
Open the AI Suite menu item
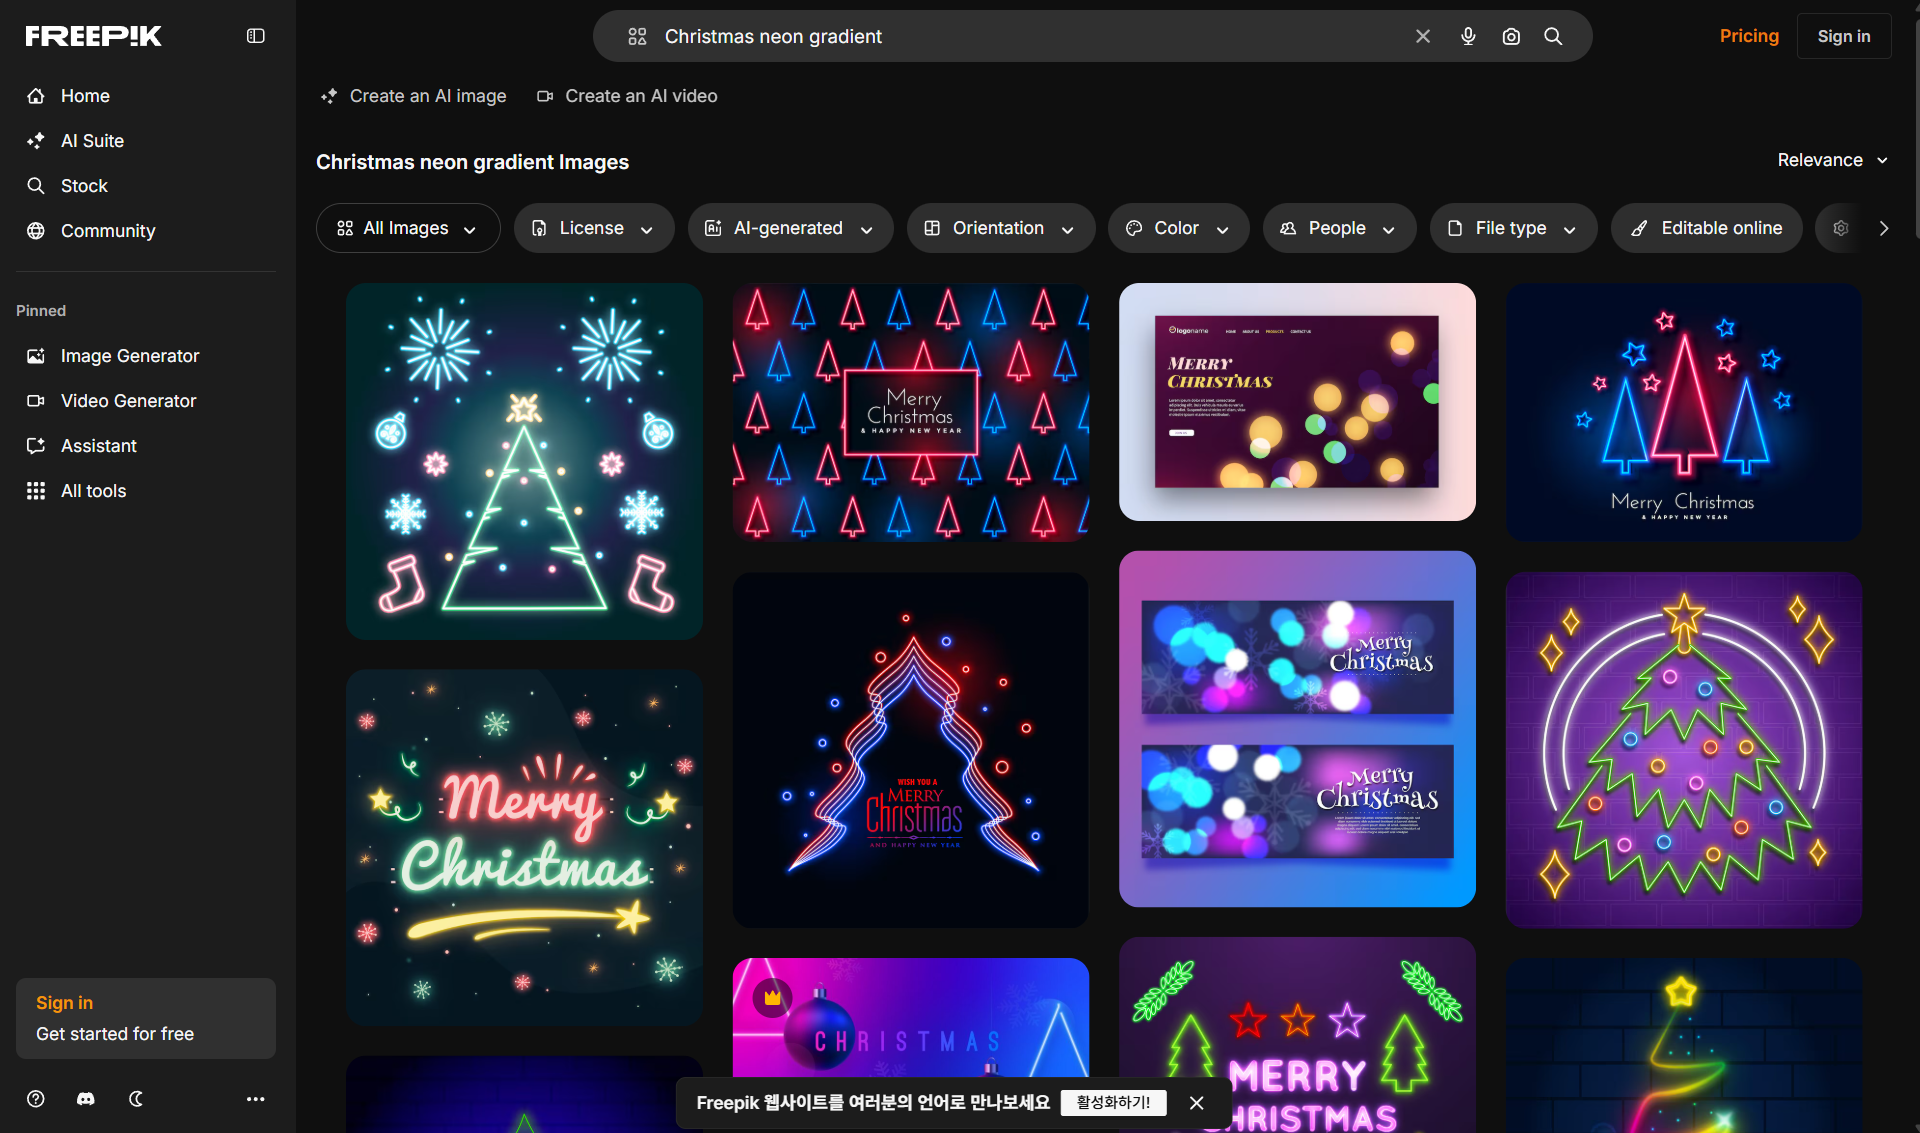tap(92, 141)
